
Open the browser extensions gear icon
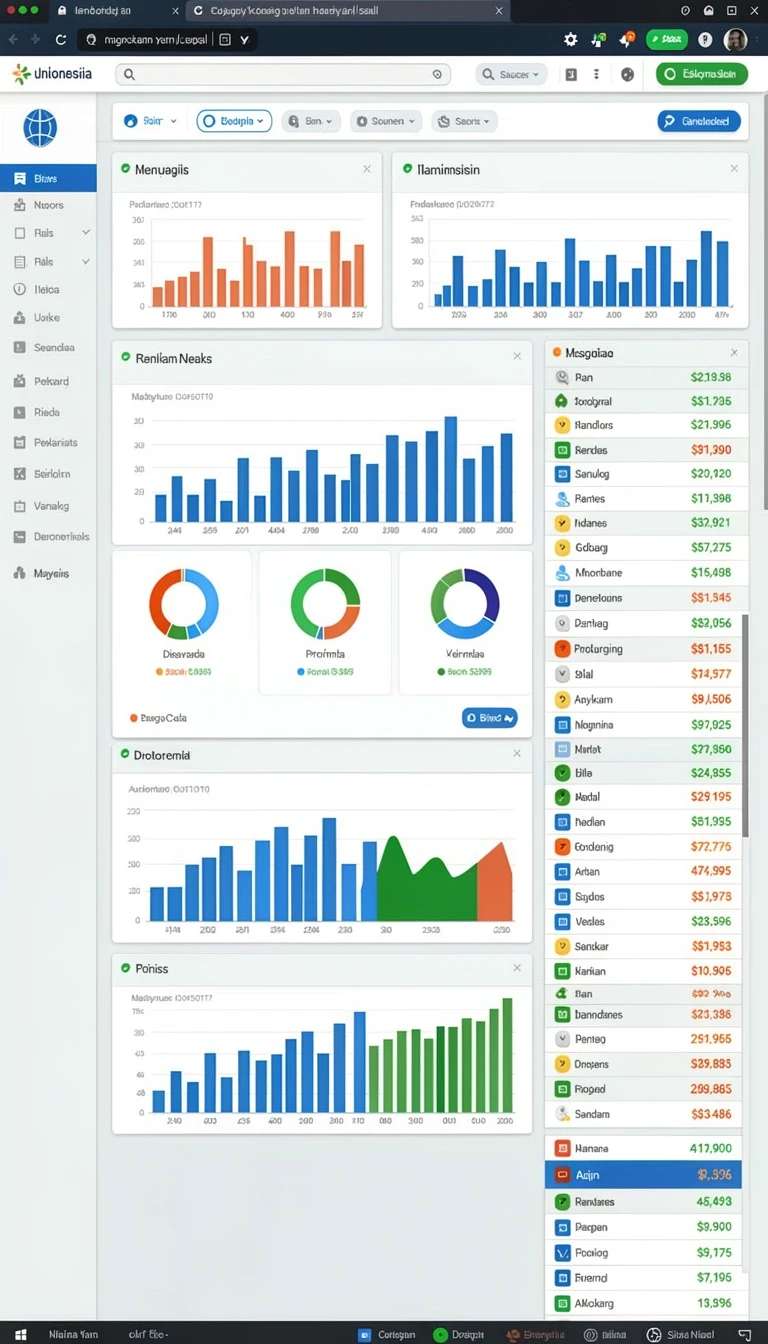click(x=570, y=40)
